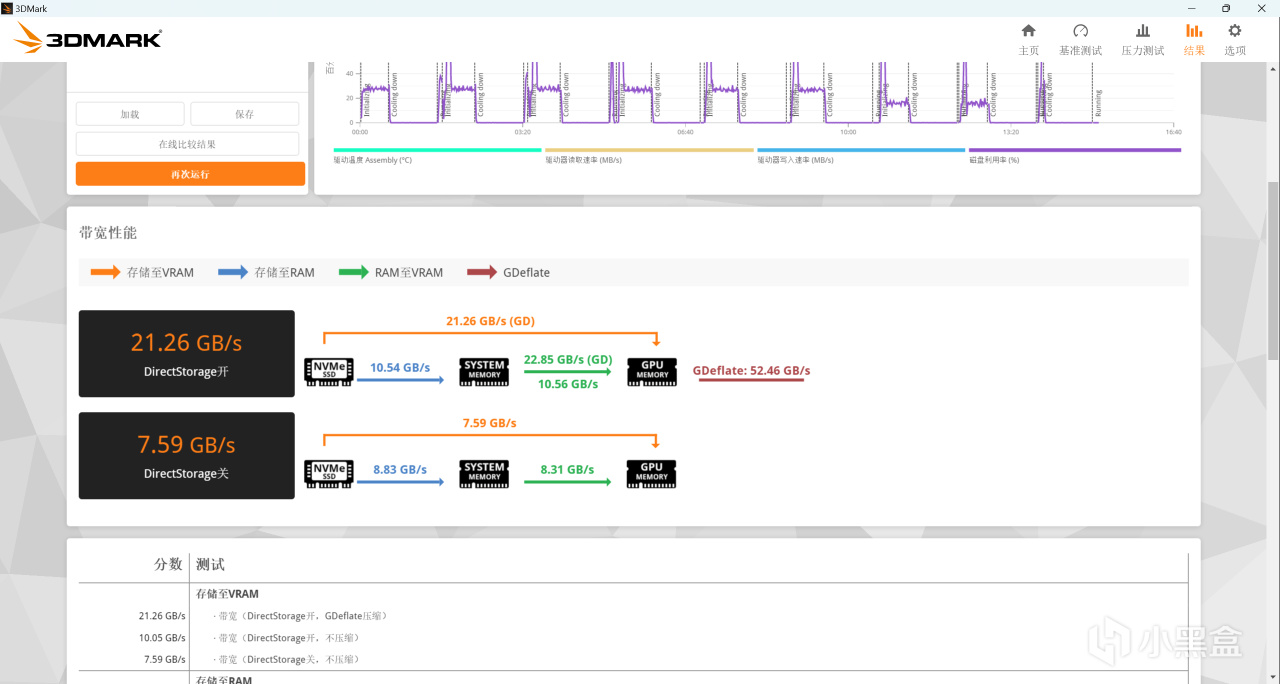Open the 压力测试 stress test icon
1280x684 pixels.
1143,31
